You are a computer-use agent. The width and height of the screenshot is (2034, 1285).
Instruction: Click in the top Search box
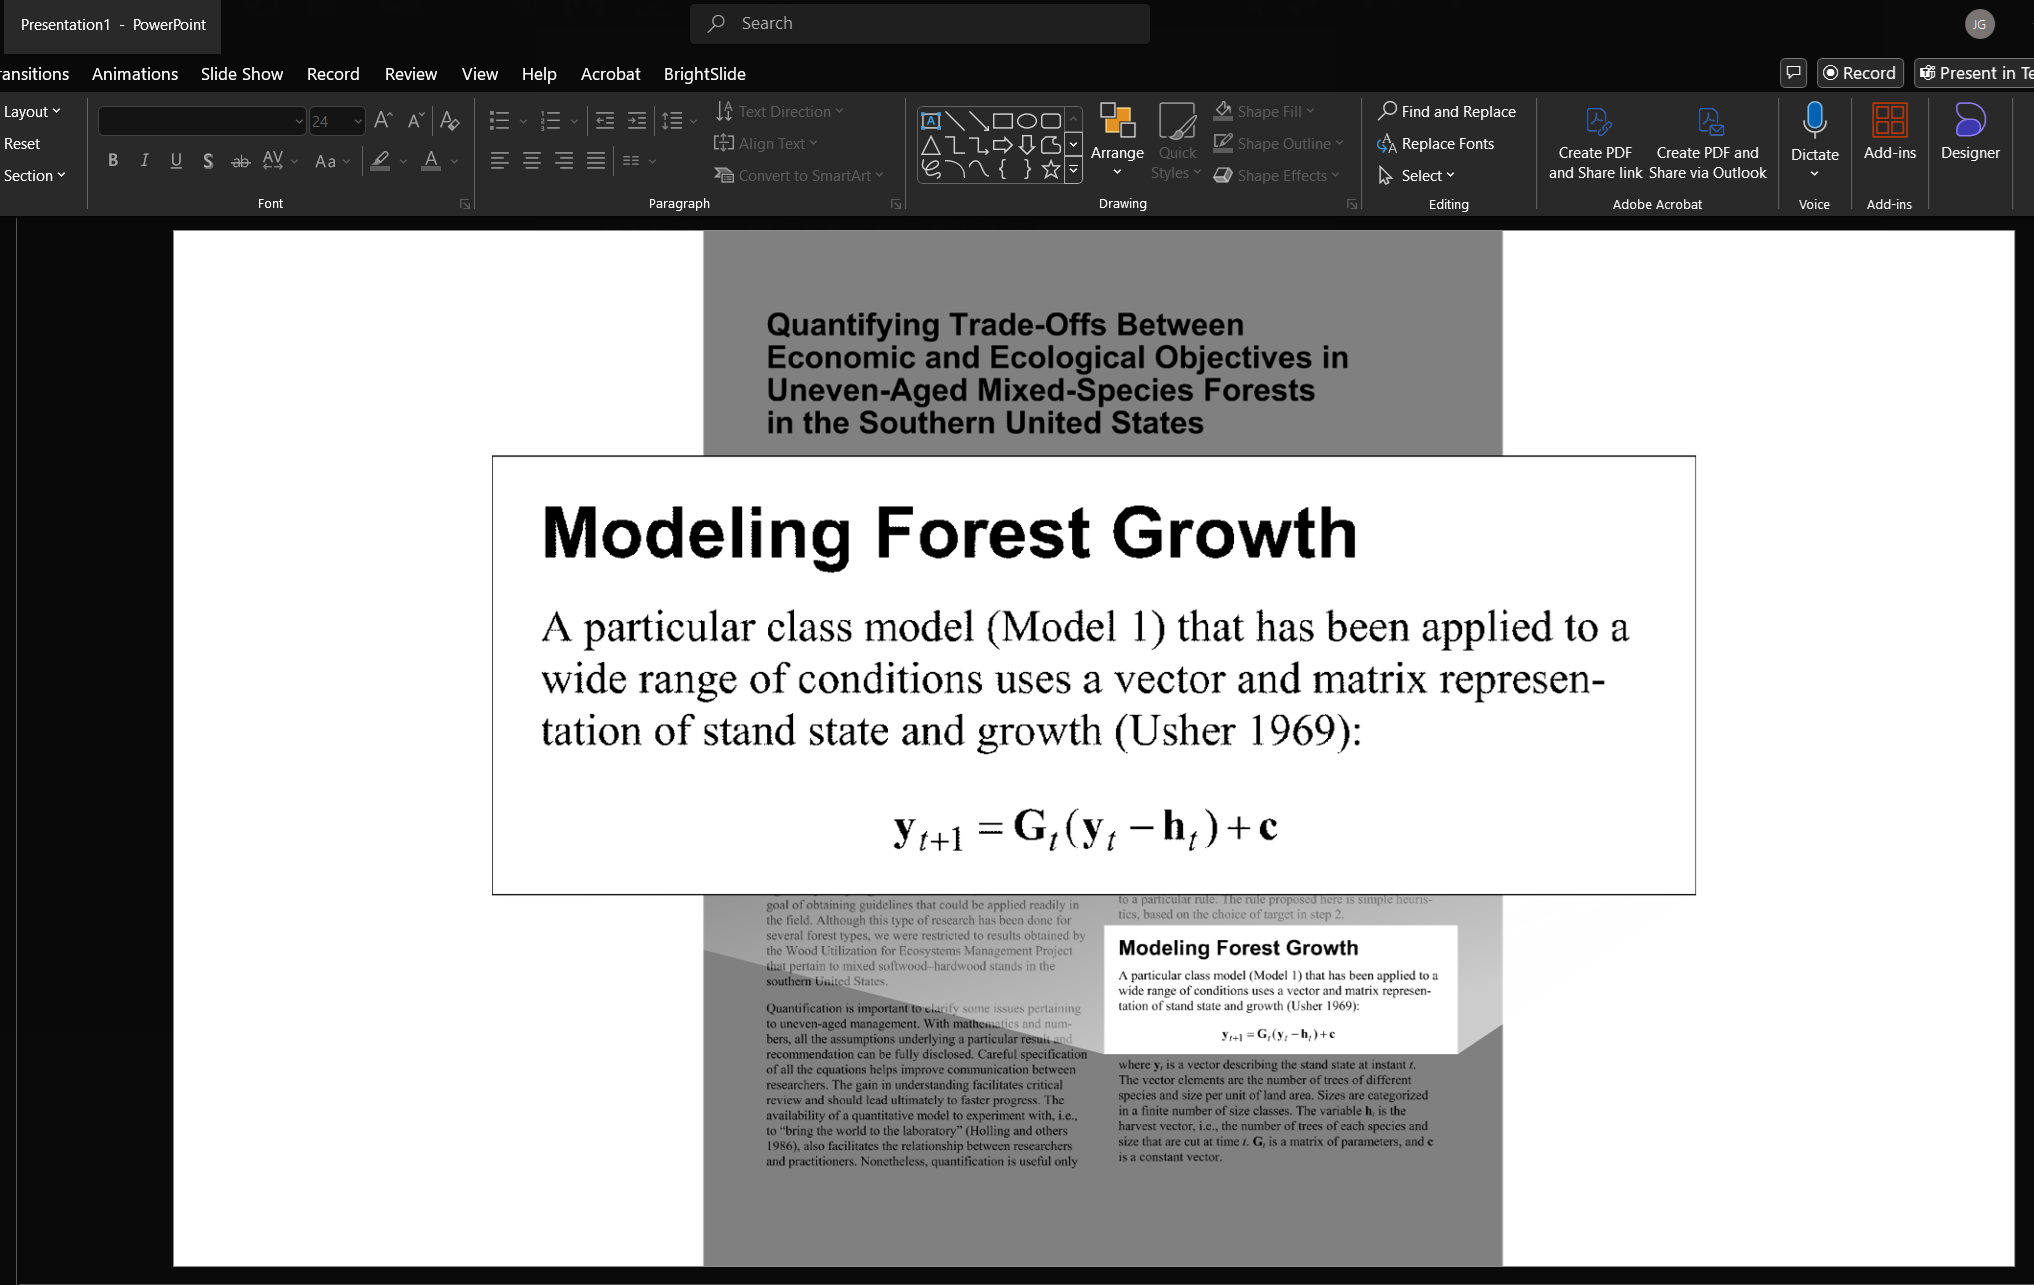[919, 23]
